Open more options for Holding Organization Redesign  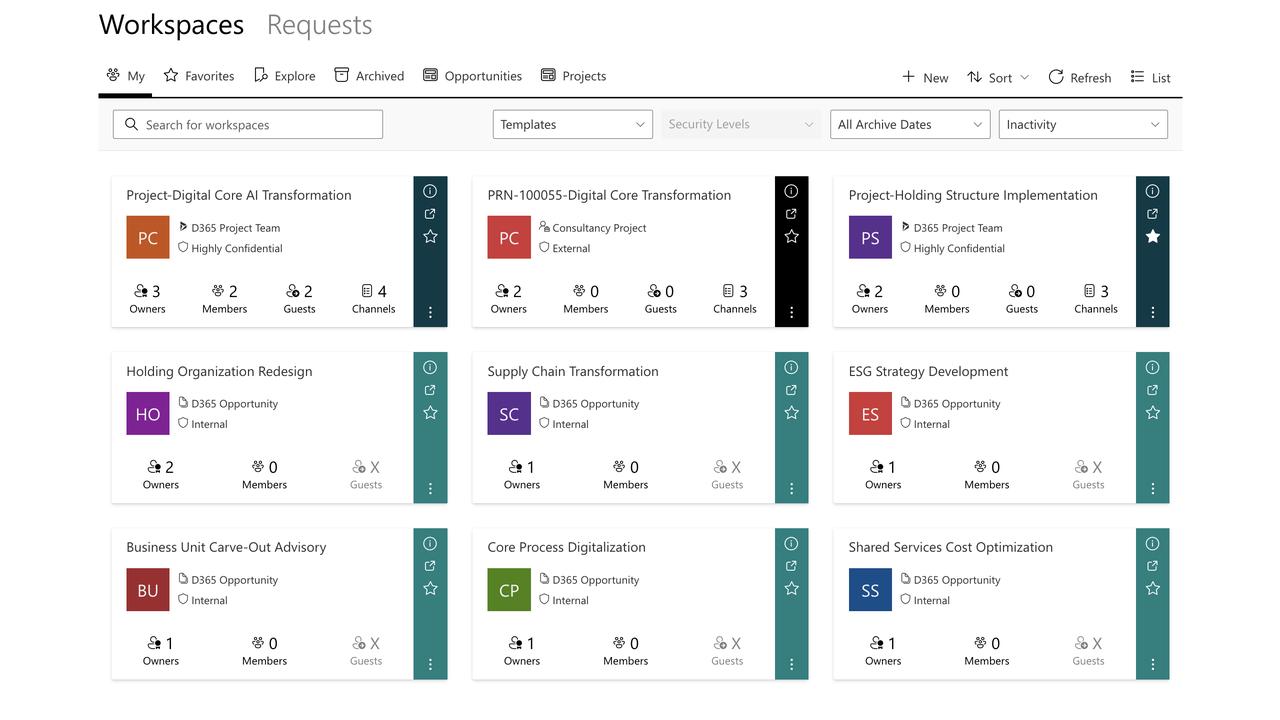[x=430, y=489]
